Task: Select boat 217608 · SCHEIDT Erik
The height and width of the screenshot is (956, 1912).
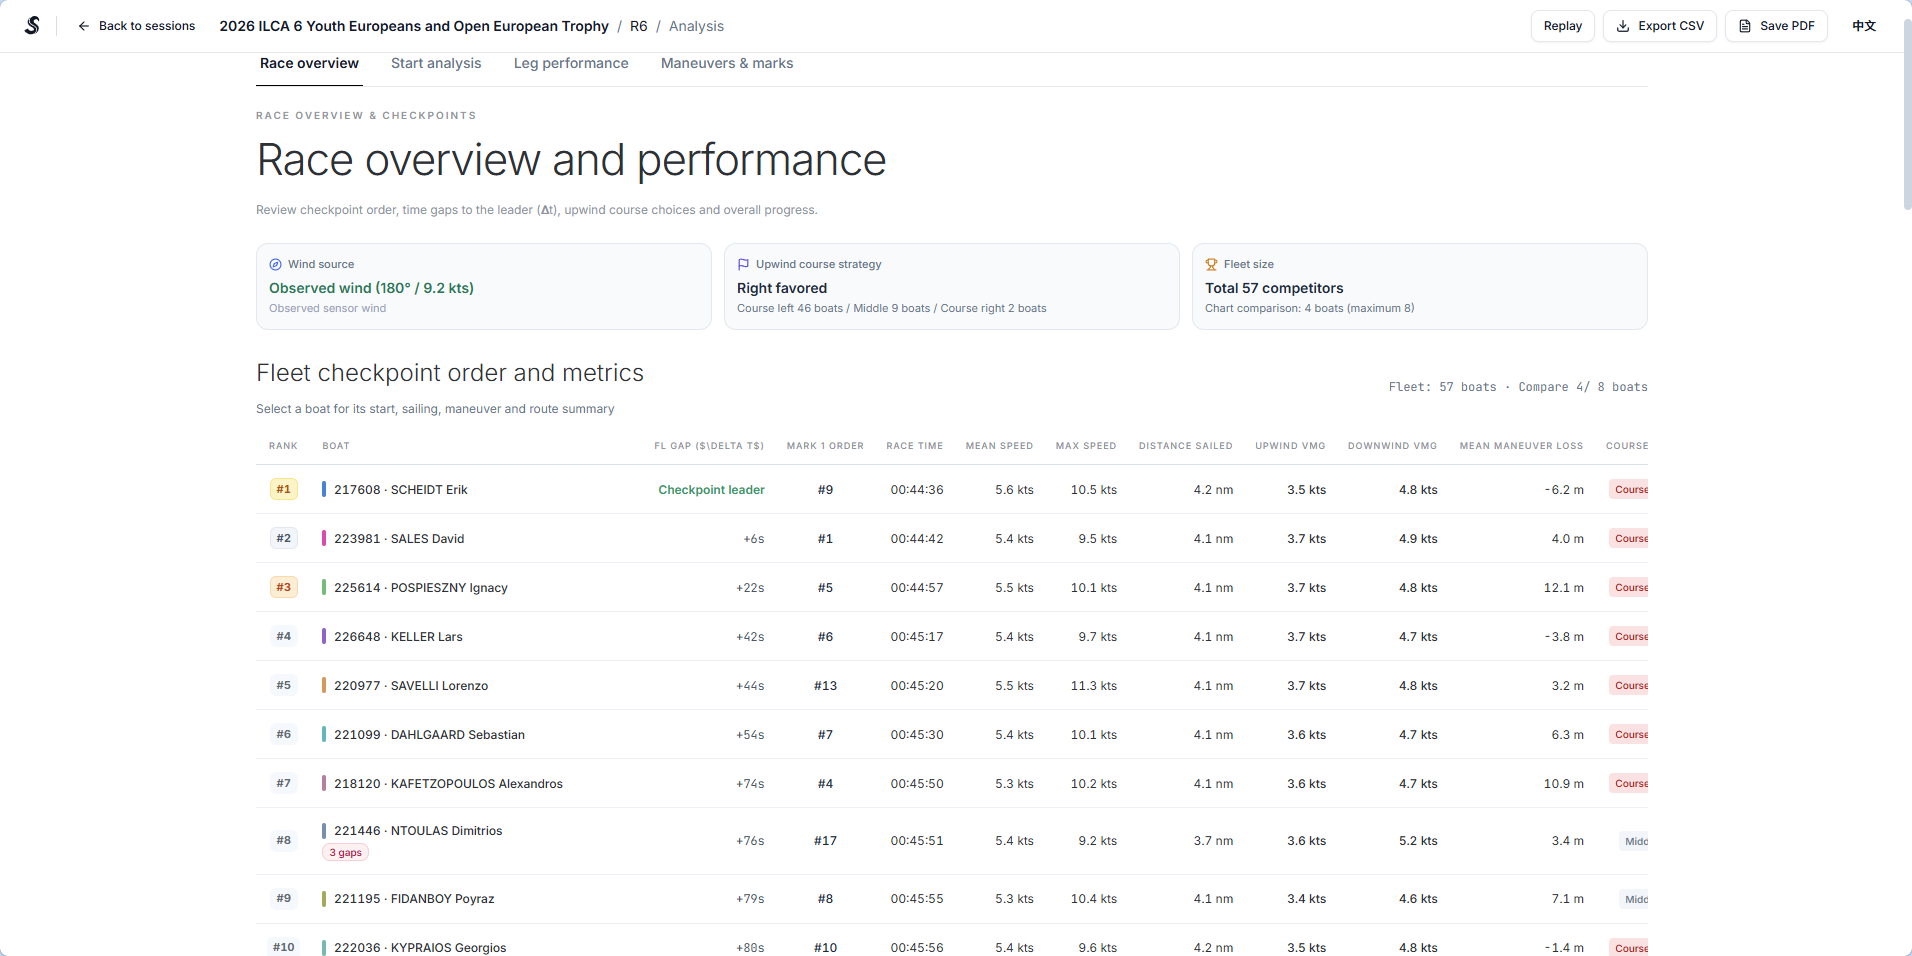Action: [x=401, y=490]
